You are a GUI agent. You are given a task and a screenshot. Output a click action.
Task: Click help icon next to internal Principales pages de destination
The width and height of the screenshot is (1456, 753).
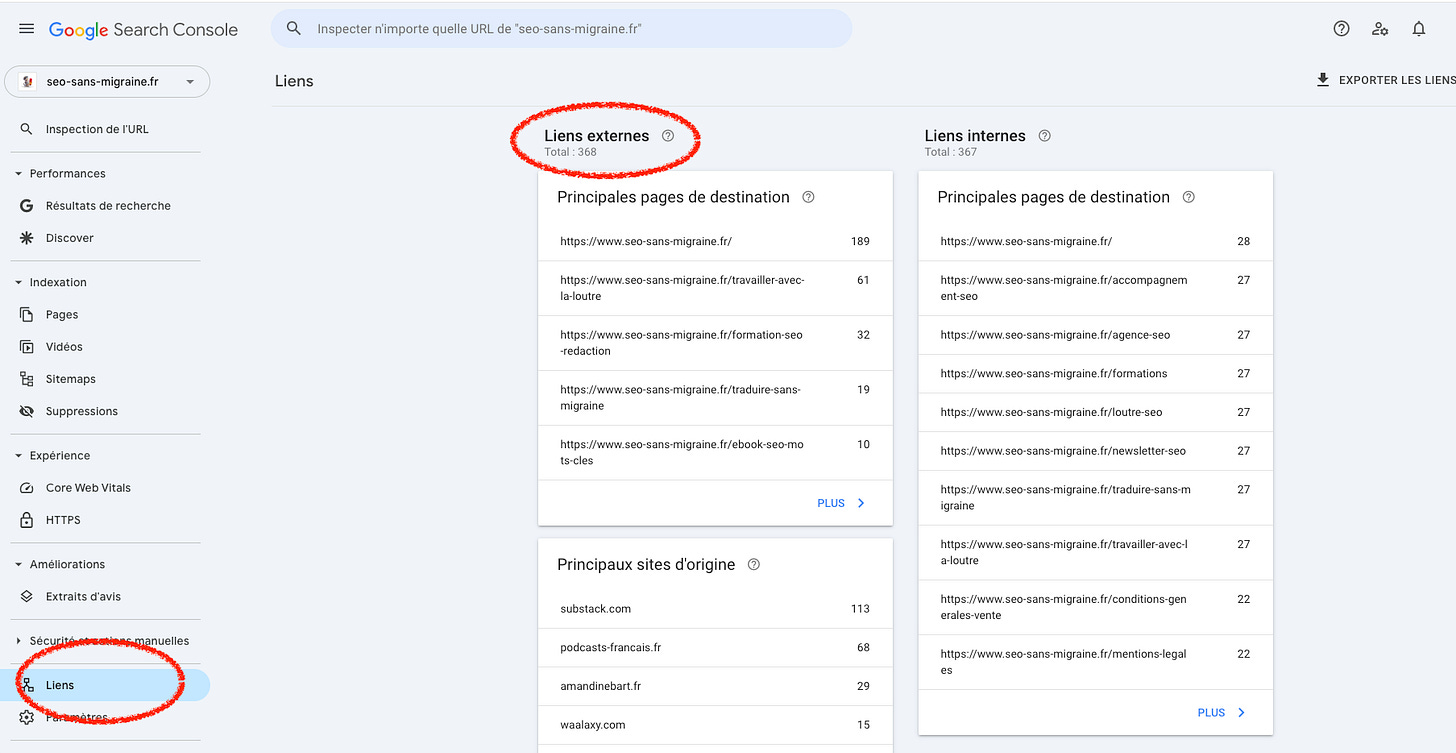point(1189,197)
